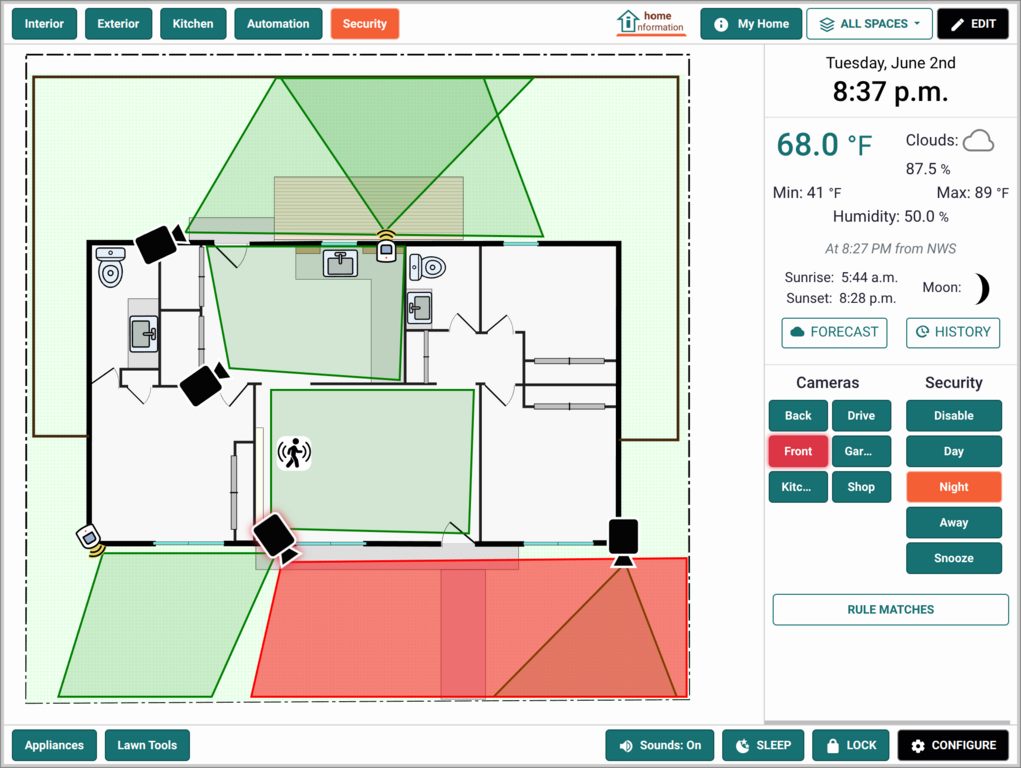Screen dimensions: 1021x768
Task: Select the interior hallway camera icon
Action: coord(204,384)
